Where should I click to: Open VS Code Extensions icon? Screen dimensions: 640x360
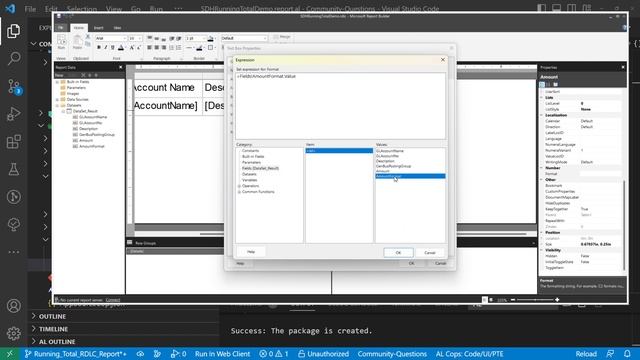tap(13, 142)
